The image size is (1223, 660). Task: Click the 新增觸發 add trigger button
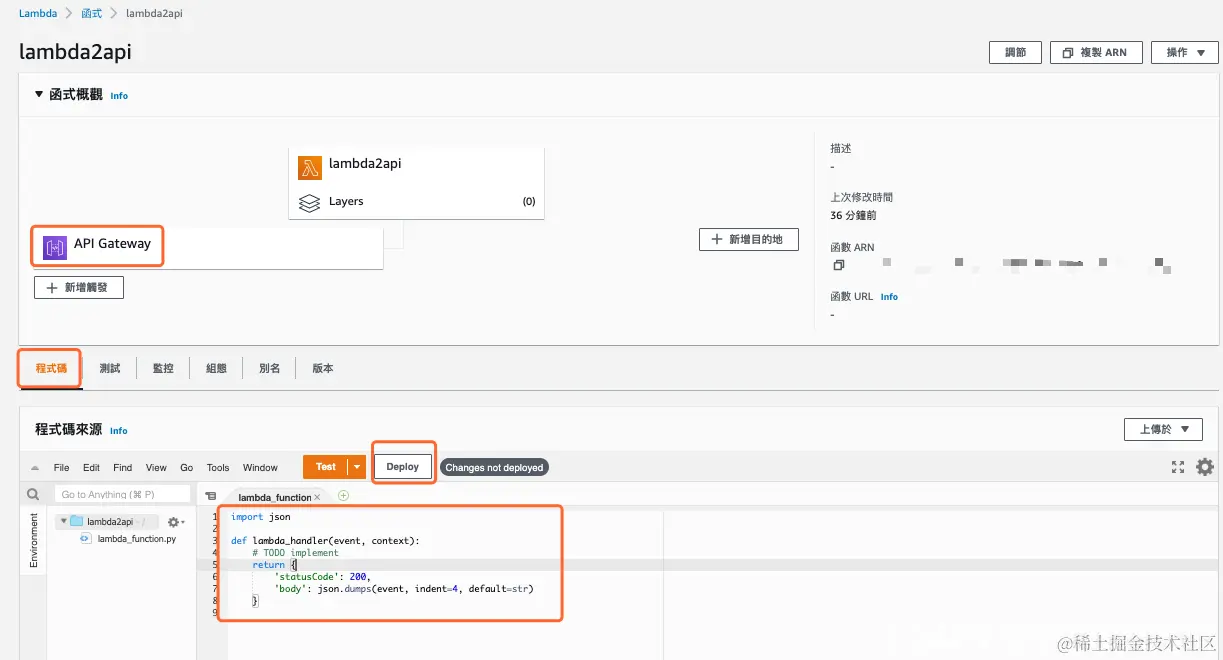pyautogui.click(x=79, y=287)
